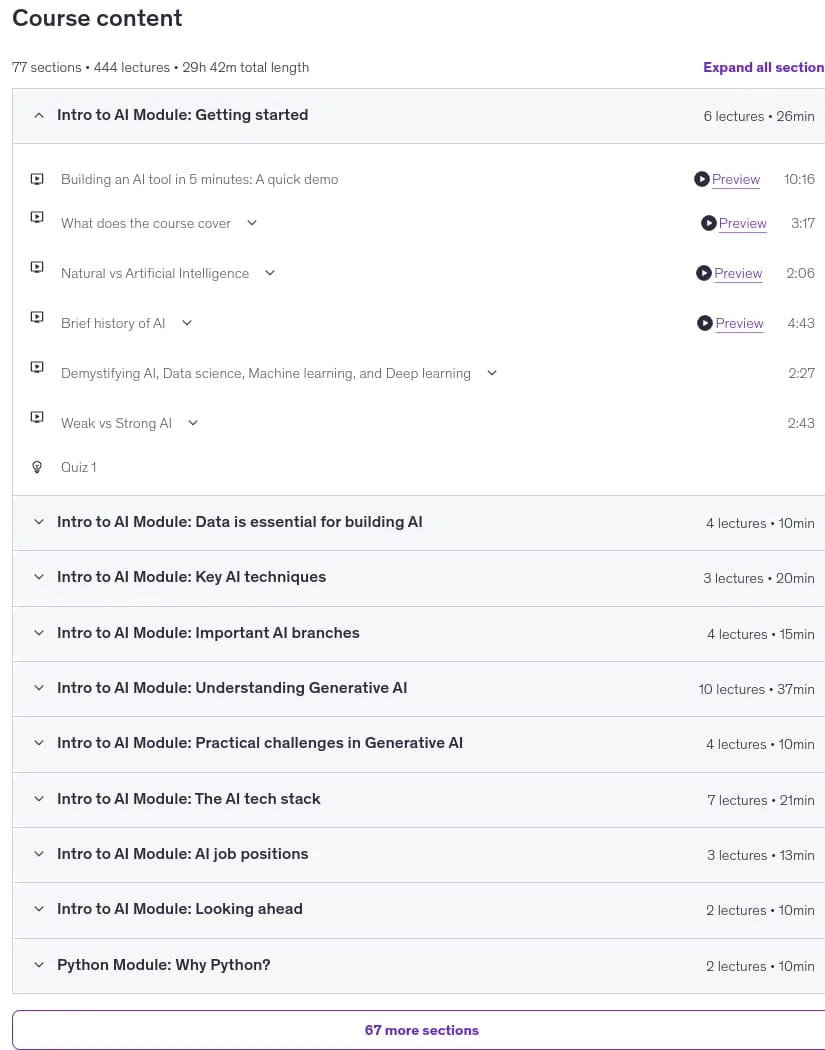Click the video icon beside Brief history of AI
The width and height of the screenshot is (825, 1050).
click(x=38, y=317)
